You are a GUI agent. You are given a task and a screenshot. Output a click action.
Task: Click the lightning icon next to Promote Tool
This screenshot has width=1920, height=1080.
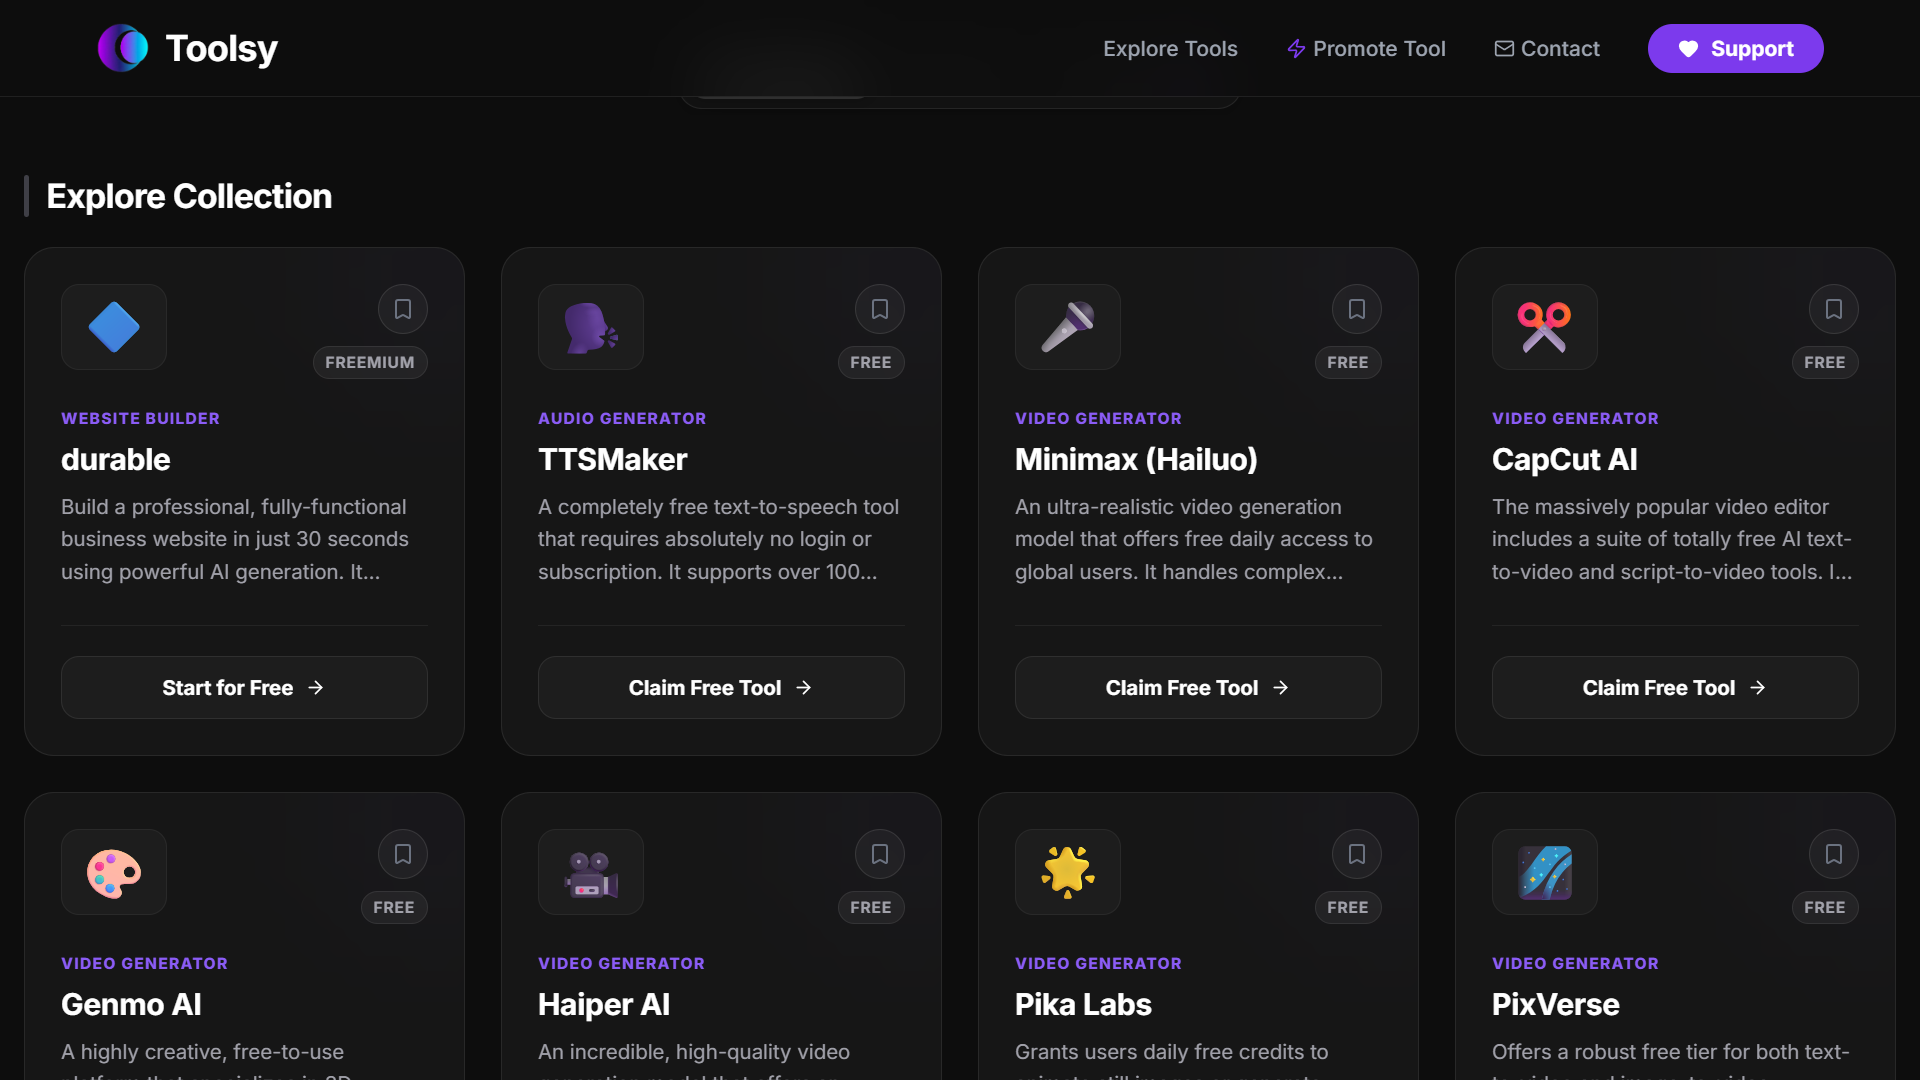tap(1295, 48)
